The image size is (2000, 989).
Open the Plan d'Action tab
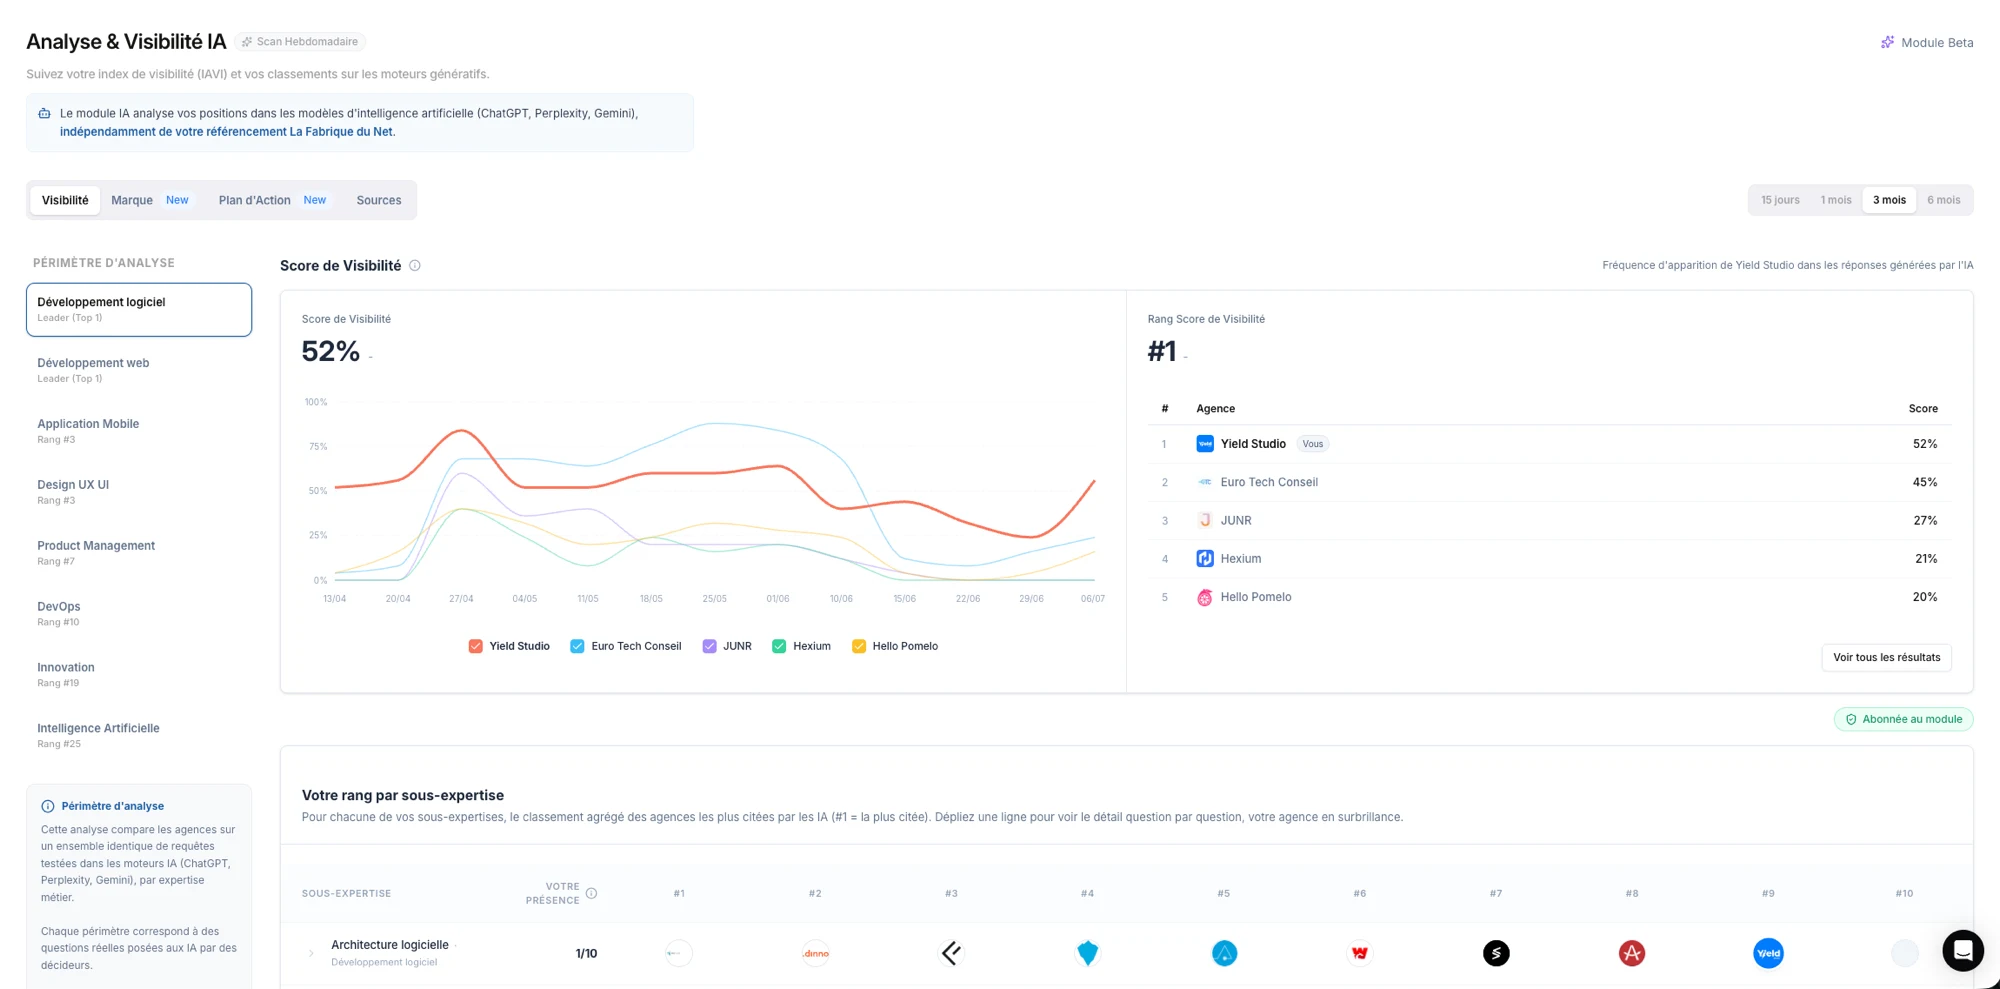tap(272, 200)
